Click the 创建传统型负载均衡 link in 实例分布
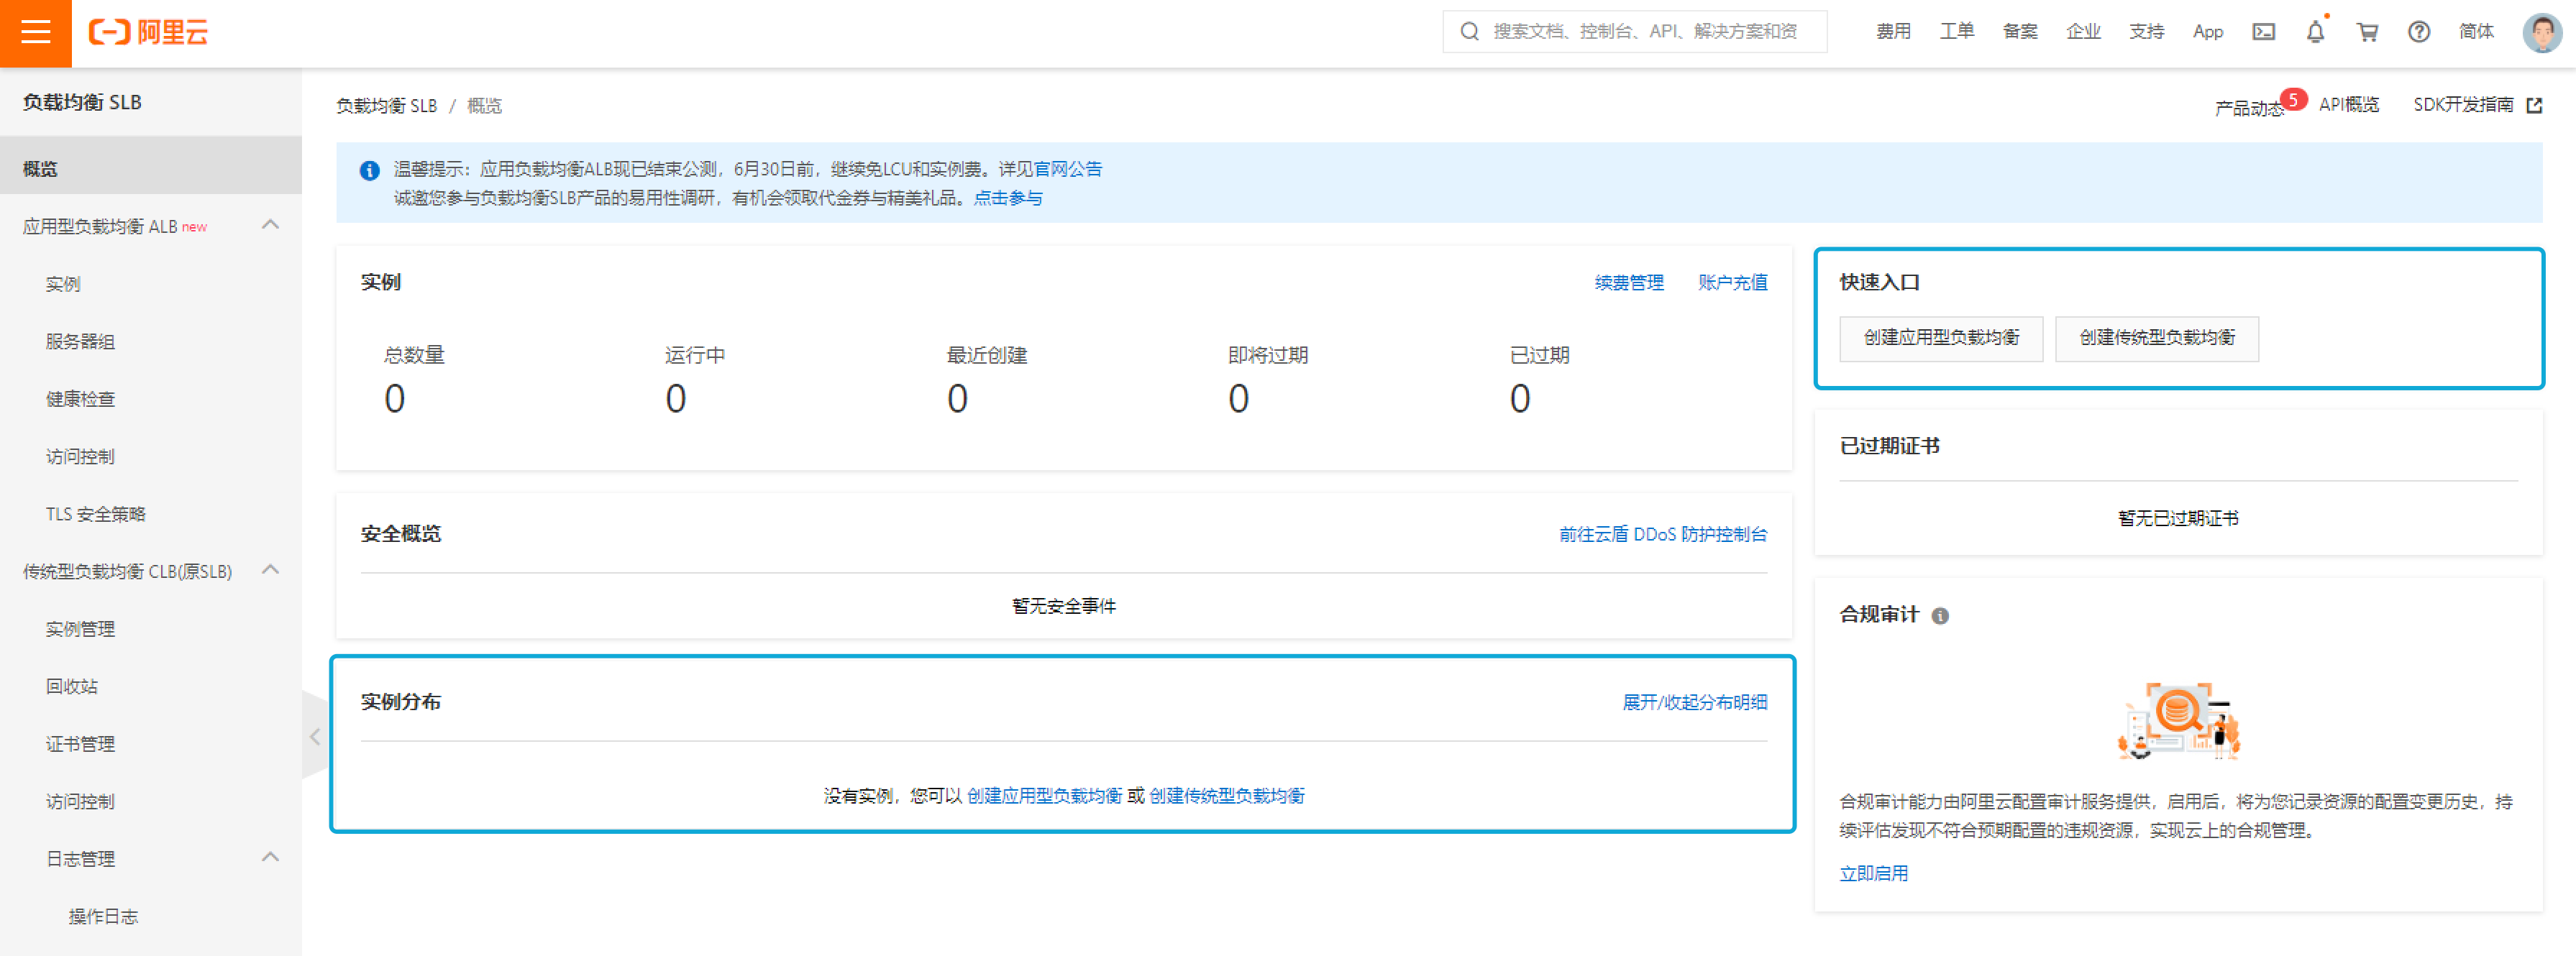Viewport: 2576px width, 956px height. click(x=1227, y=796)
